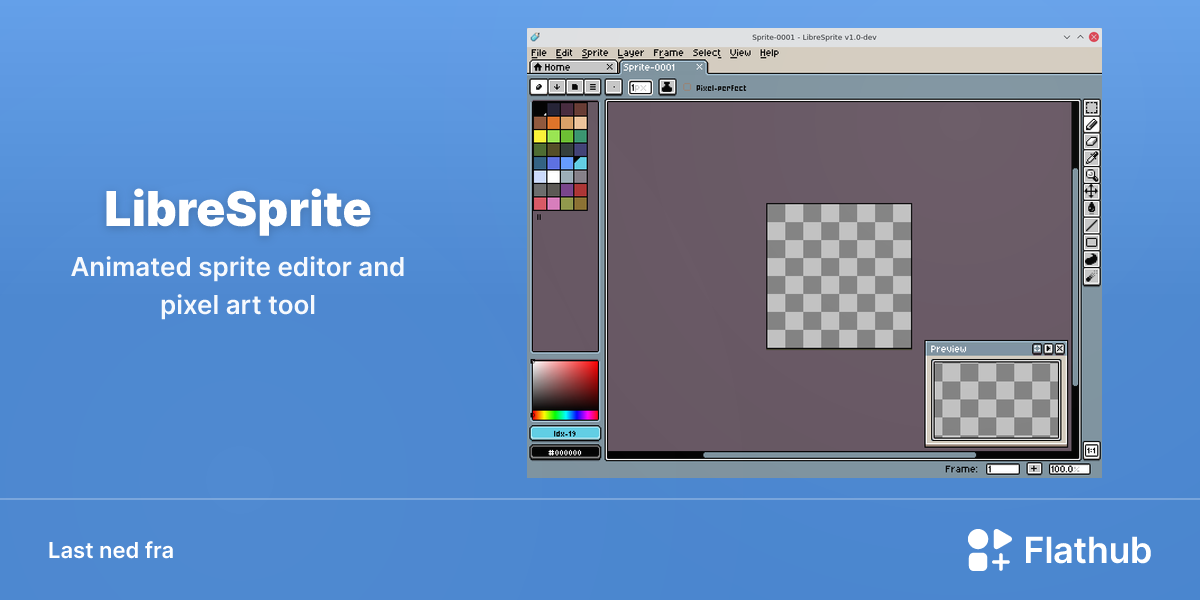
Task: Click the ink type bottle icon
Action: click(668, 87)
